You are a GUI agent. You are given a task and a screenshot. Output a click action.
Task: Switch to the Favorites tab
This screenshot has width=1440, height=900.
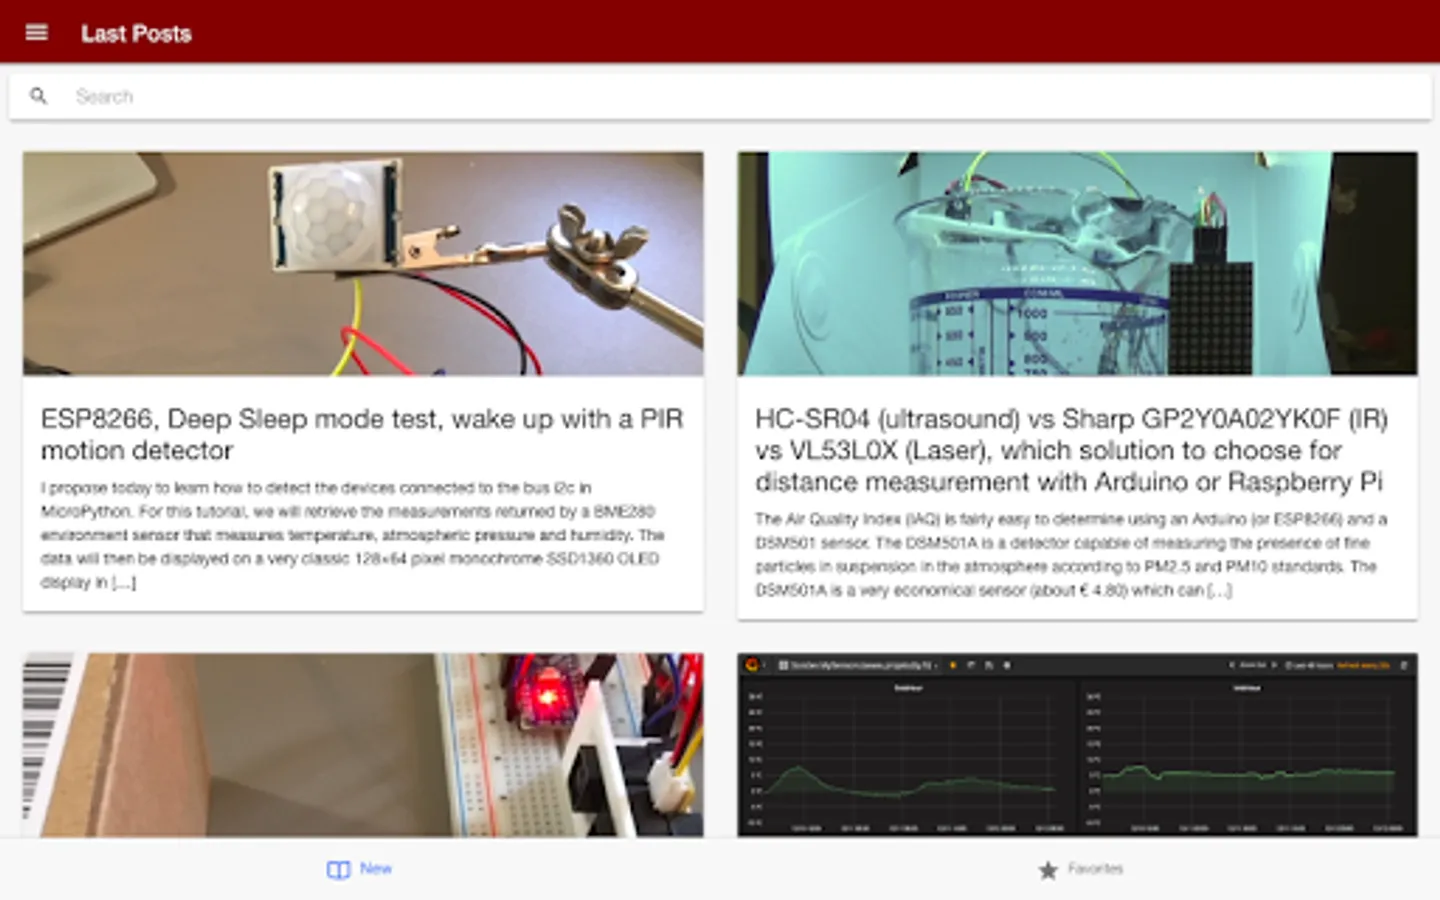pos(1080,869)
